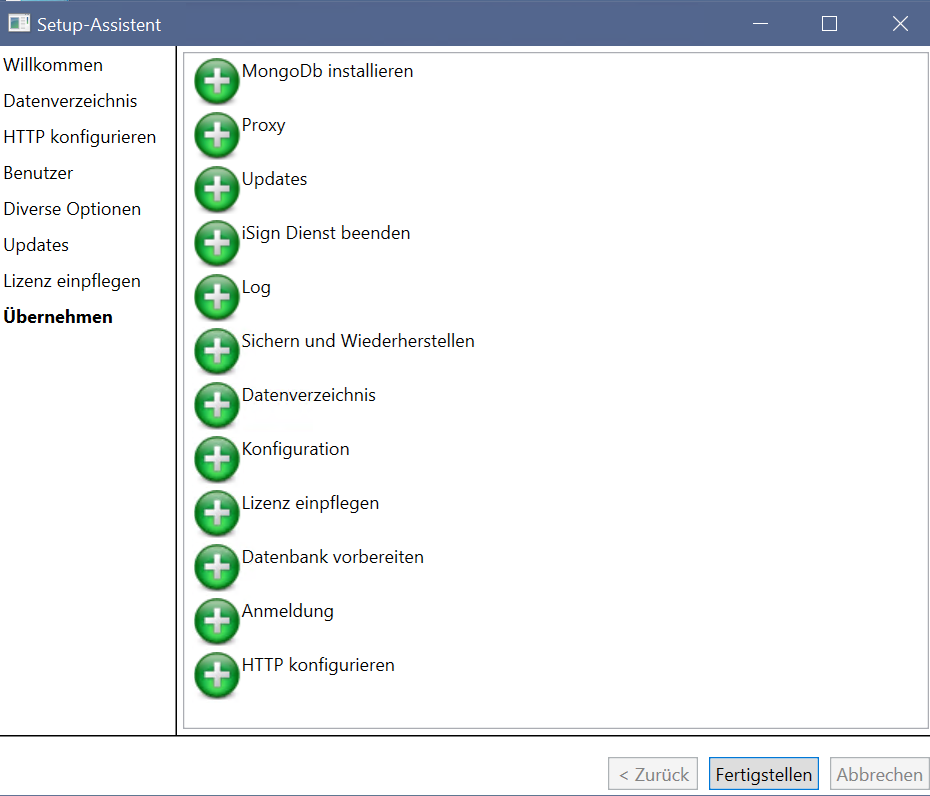Click the plus icon beside Lizenz einpflegen entry
The image size is (930, 796).
coord(216,513)
